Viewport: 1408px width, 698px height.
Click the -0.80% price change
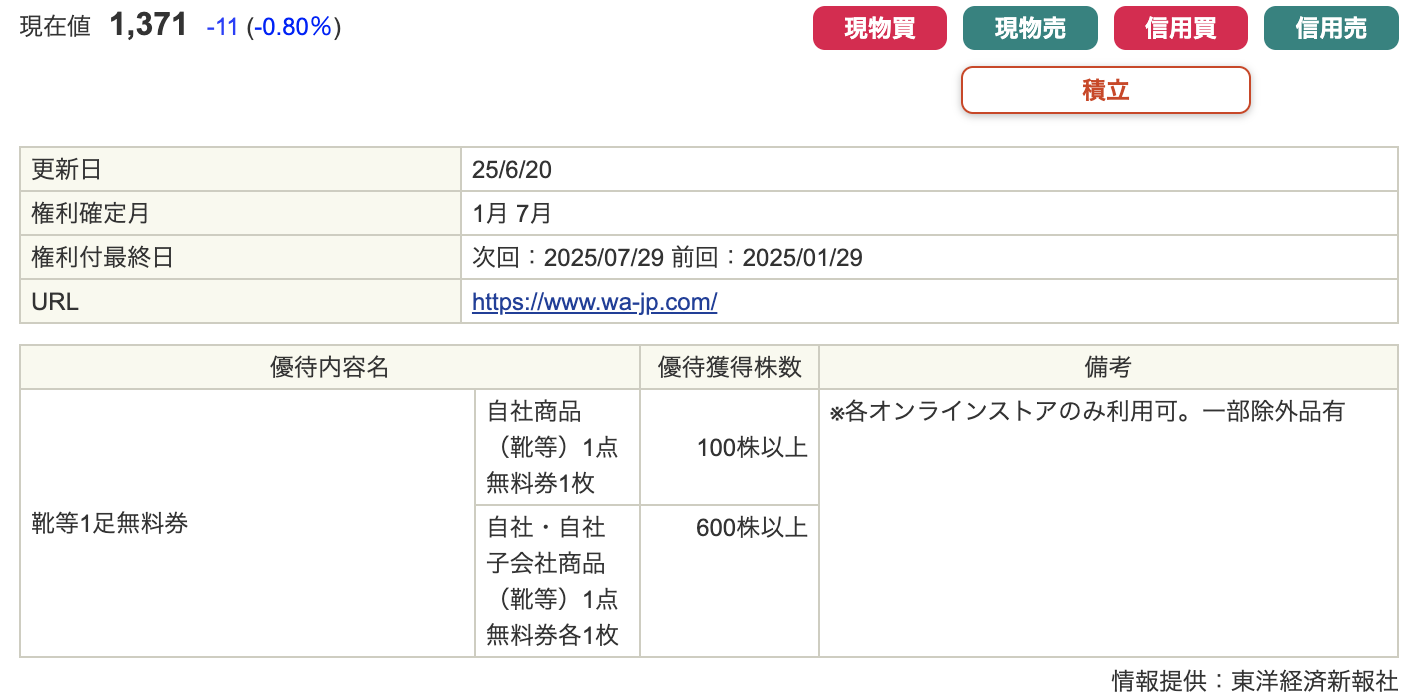[293, 27]
